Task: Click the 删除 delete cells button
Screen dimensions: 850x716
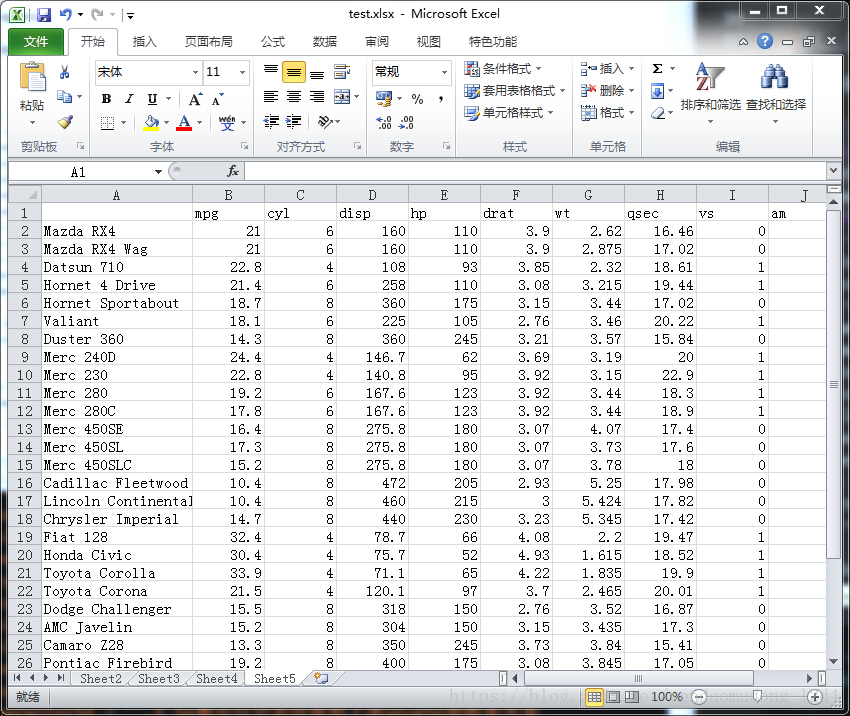Action: pos(607,91)
